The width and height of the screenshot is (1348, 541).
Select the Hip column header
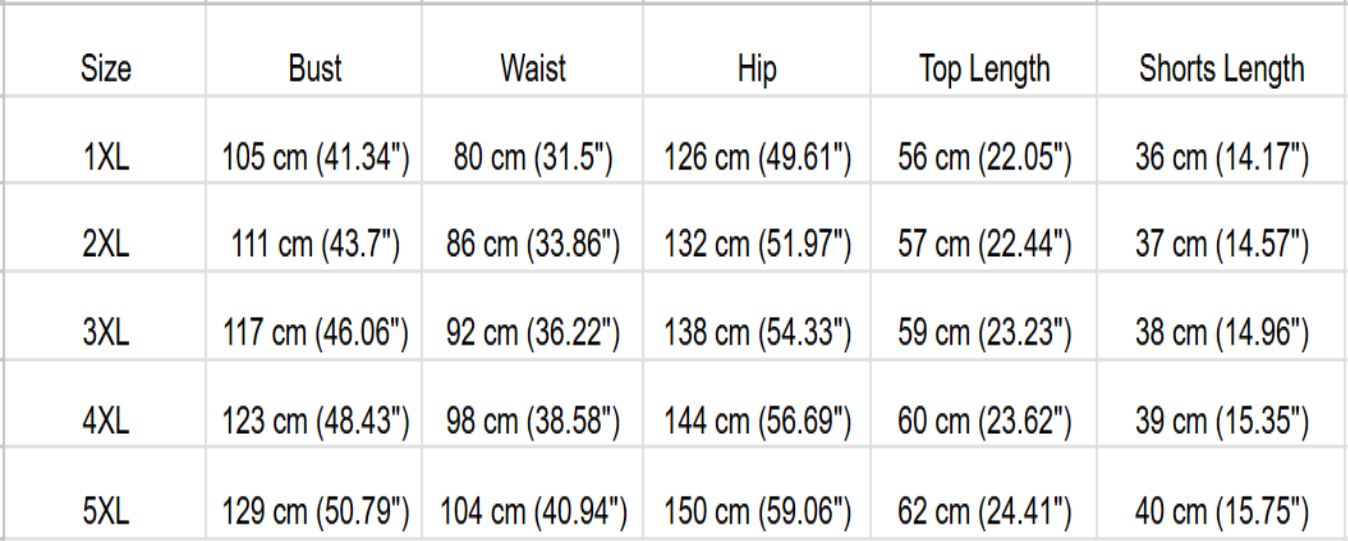click(757, 69)
